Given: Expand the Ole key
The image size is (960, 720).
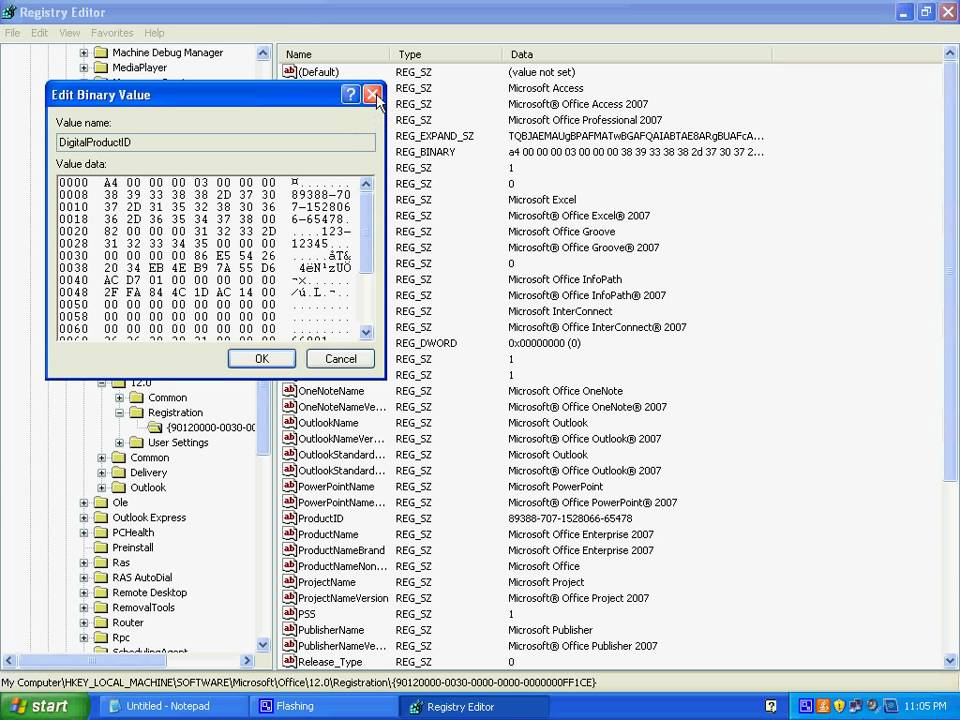Looking at the screenshot, I should tap(84, 503).
